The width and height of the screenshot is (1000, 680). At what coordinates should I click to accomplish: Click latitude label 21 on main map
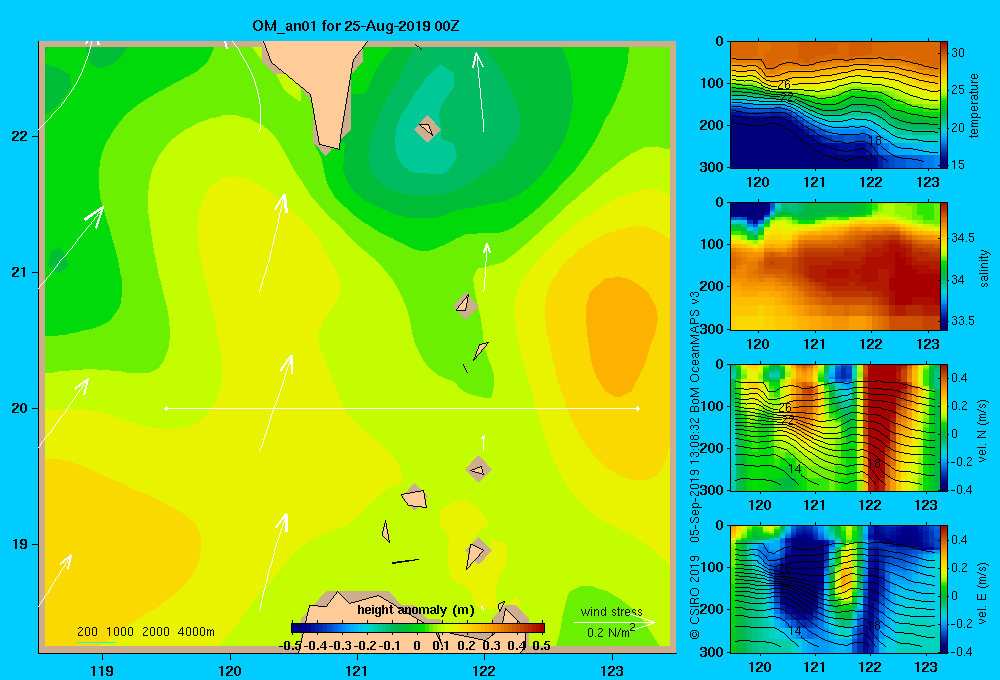click(20, 272)
